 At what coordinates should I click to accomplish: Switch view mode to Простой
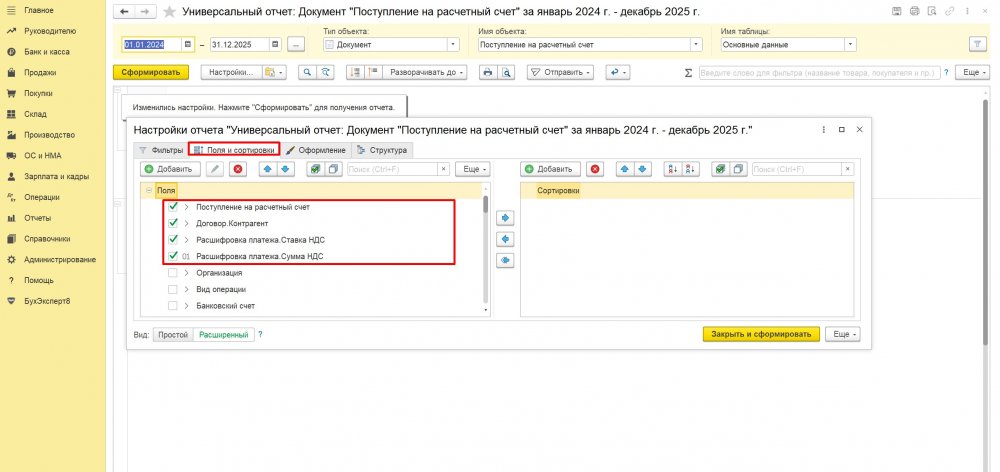click(173, 335)
